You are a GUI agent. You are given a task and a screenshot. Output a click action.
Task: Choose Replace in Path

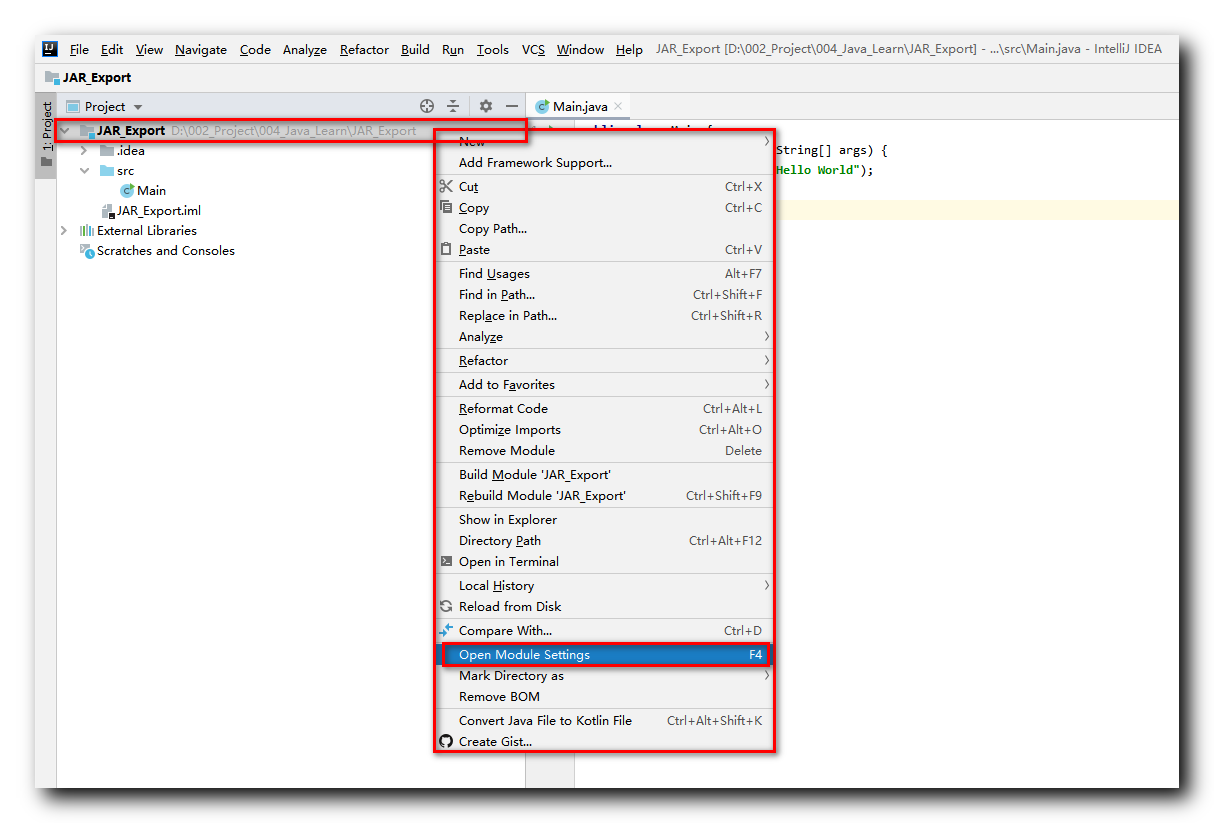[x=604, y=315]
